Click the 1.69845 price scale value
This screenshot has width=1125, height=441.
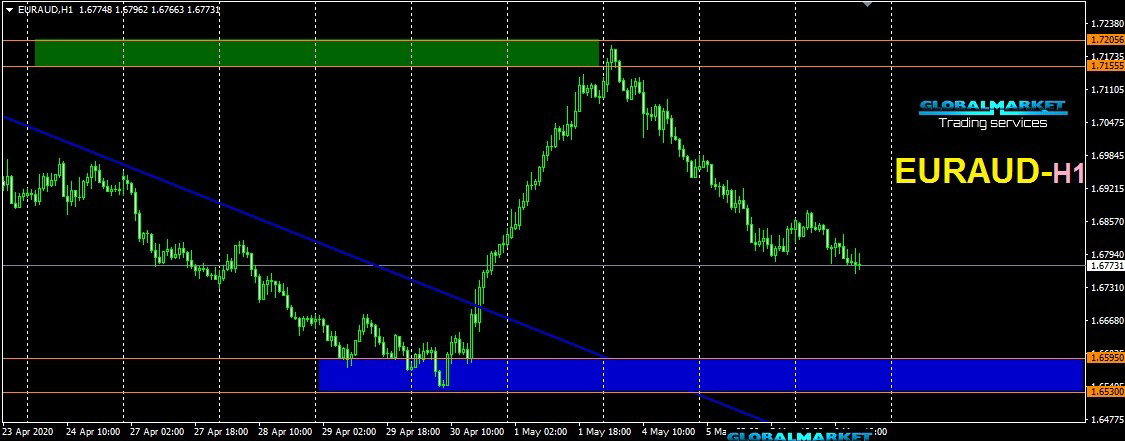pos(1106,156)
